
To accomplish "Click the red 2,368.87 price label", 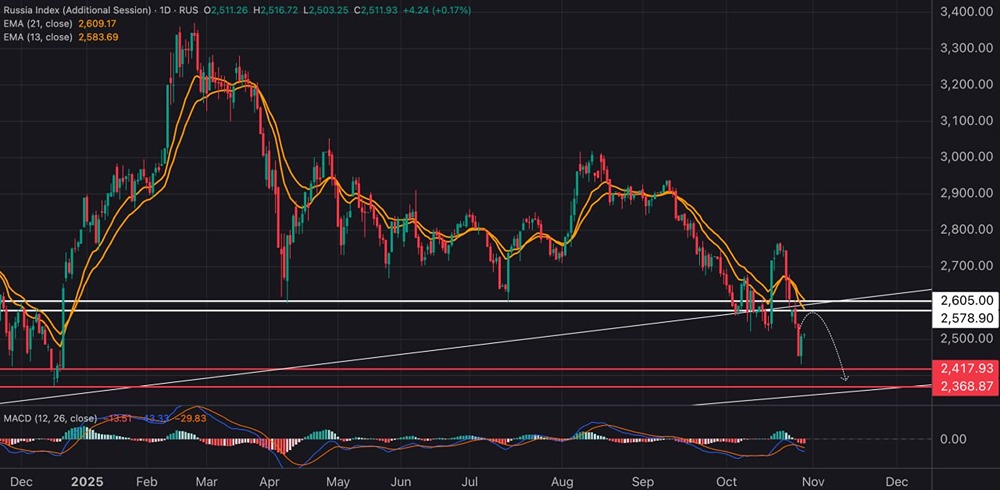I will pos(965,386).
